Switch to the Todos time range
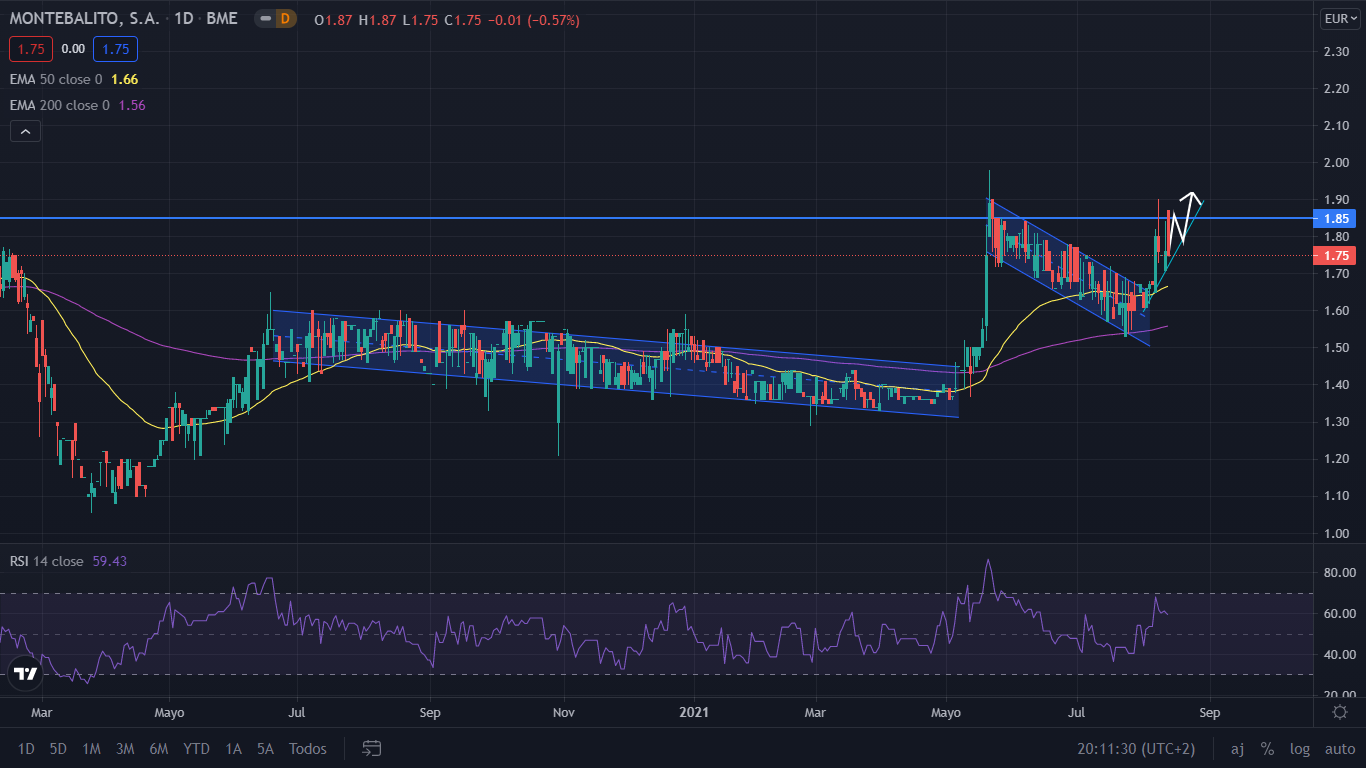Image resolution: width=1366 pixels, height=768 pixels. coord(307,749)
